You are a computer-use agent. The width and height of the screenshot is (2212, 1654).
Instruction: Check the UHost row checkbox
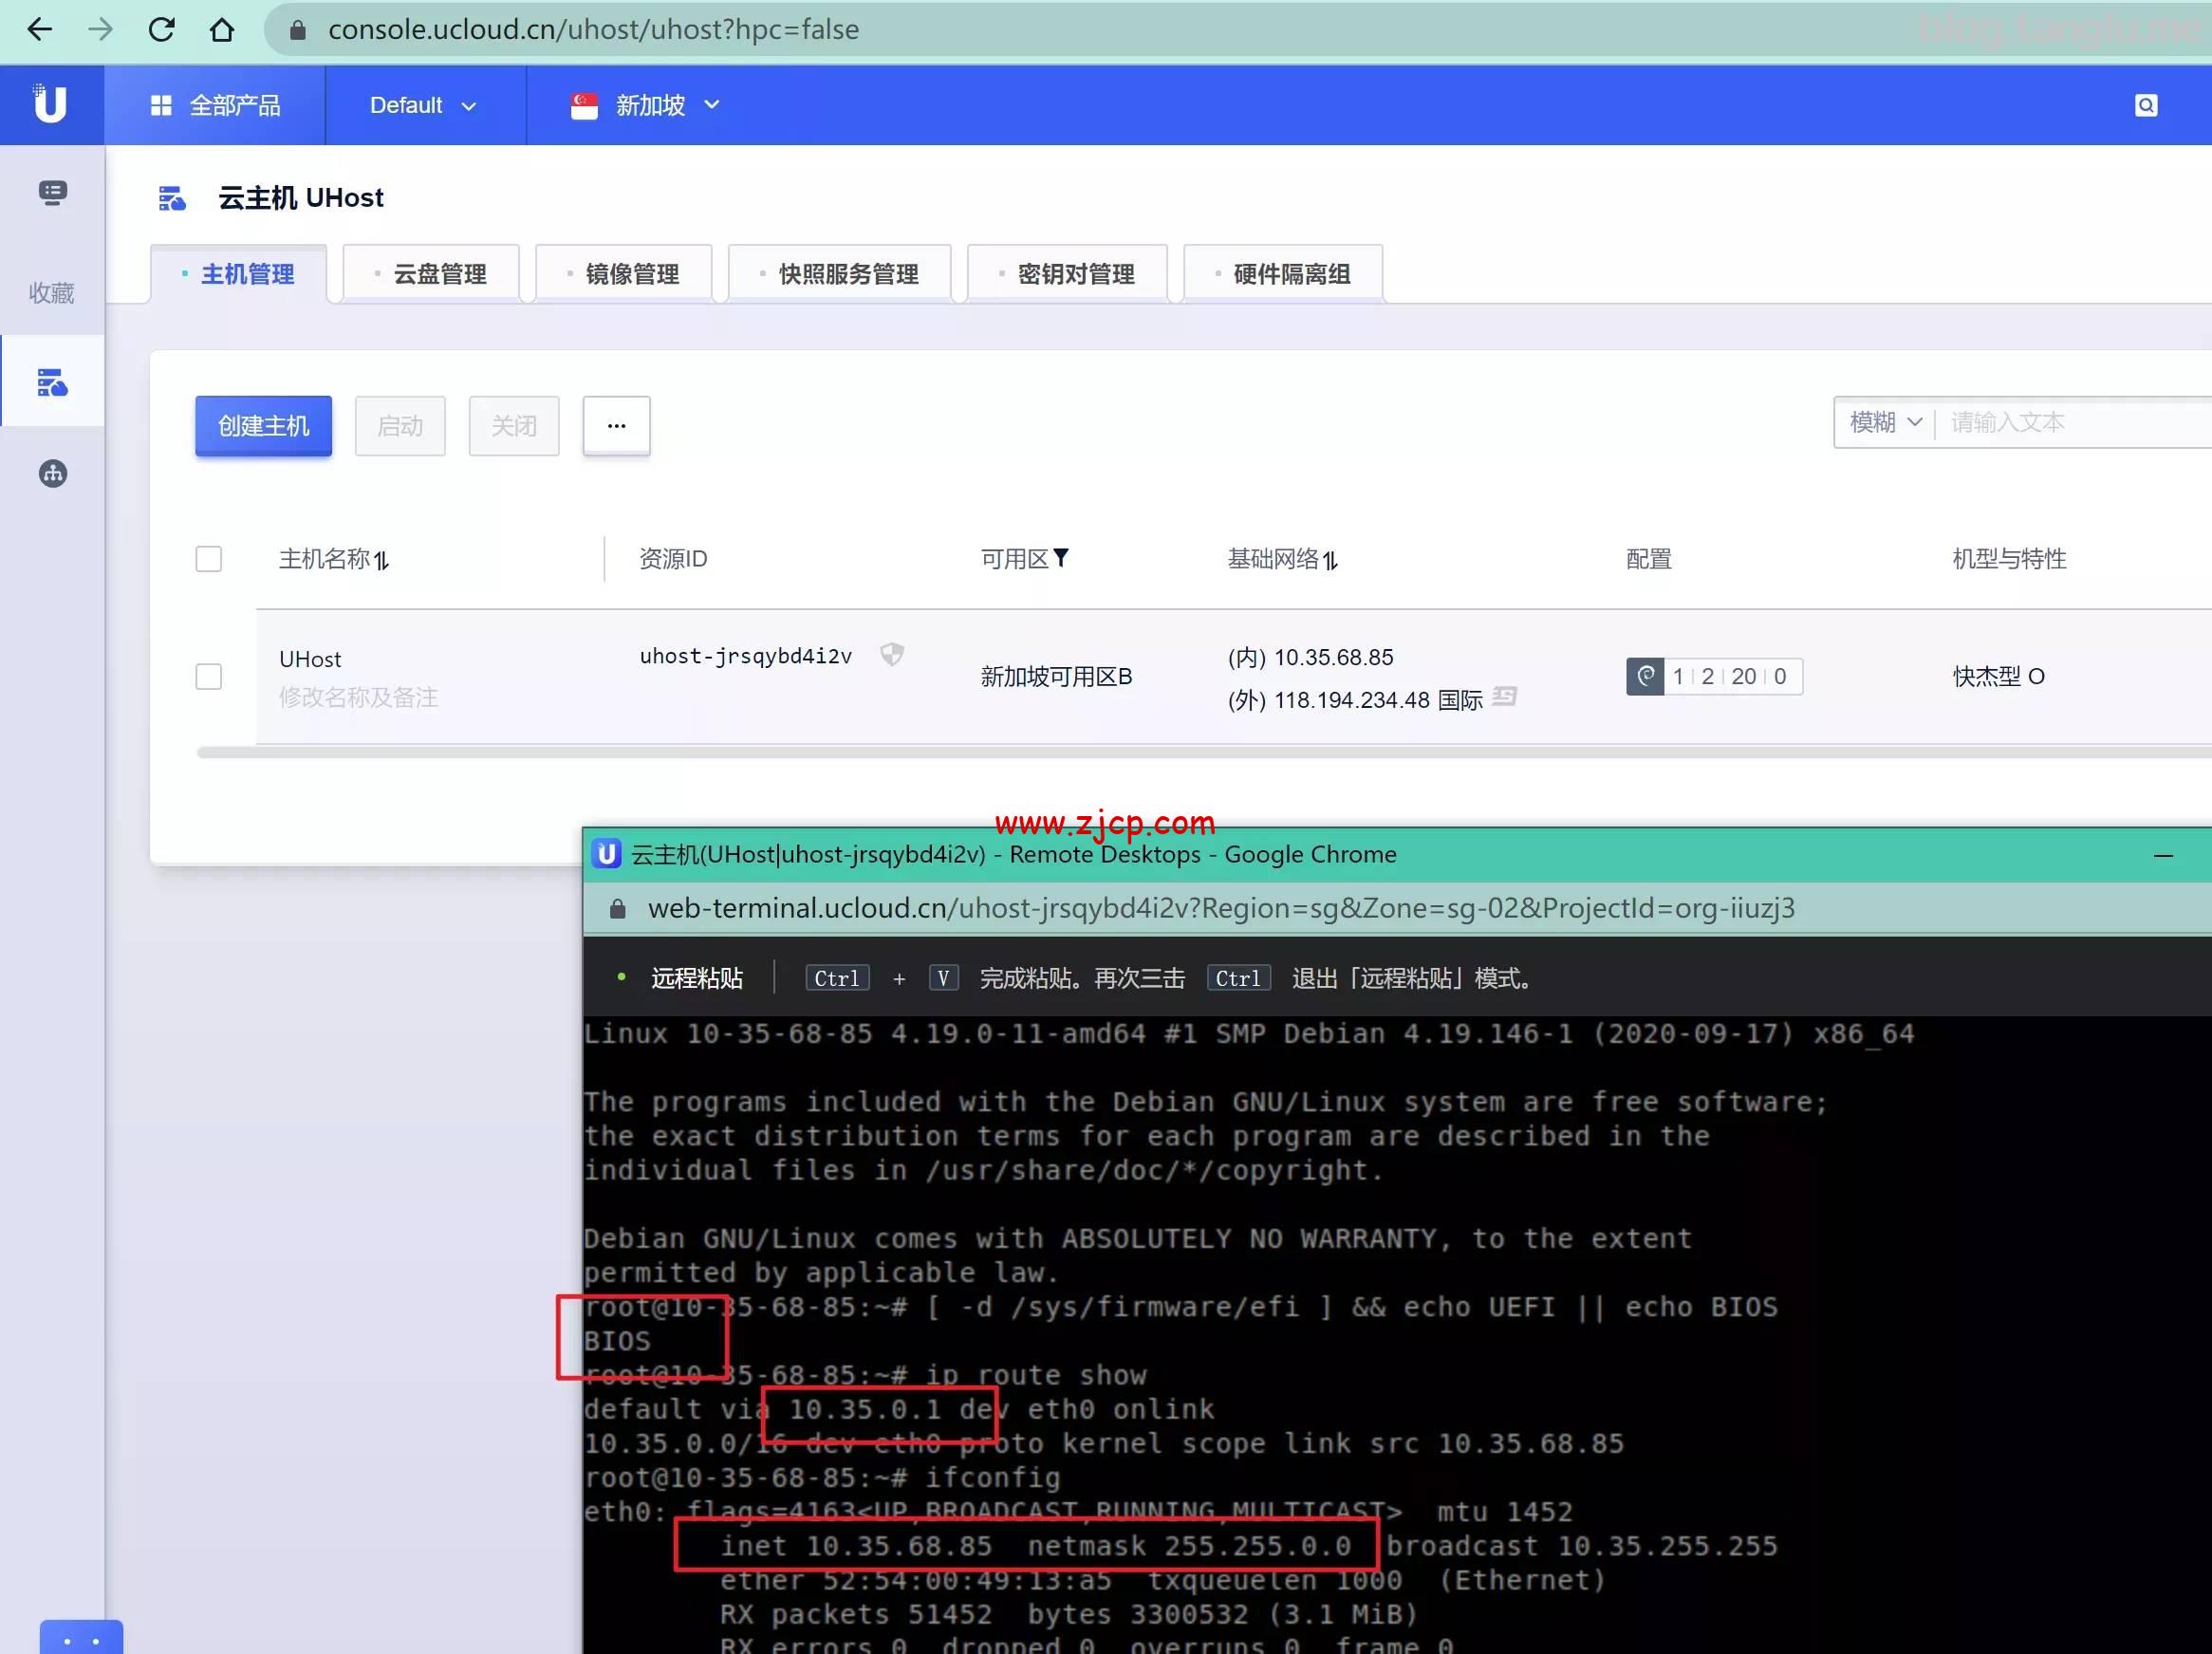click(x=209, y=677)
